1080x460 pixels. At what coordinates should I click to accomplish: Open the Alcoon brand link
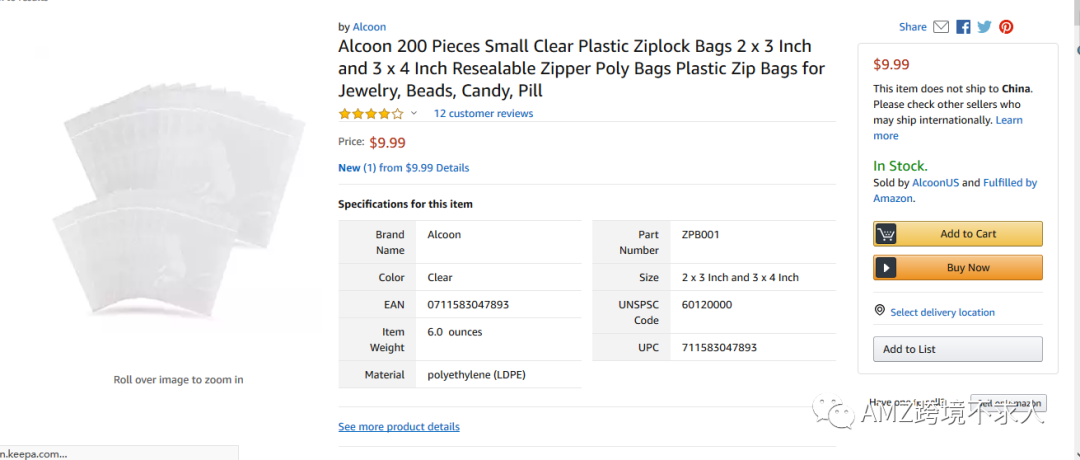(369, 27)
